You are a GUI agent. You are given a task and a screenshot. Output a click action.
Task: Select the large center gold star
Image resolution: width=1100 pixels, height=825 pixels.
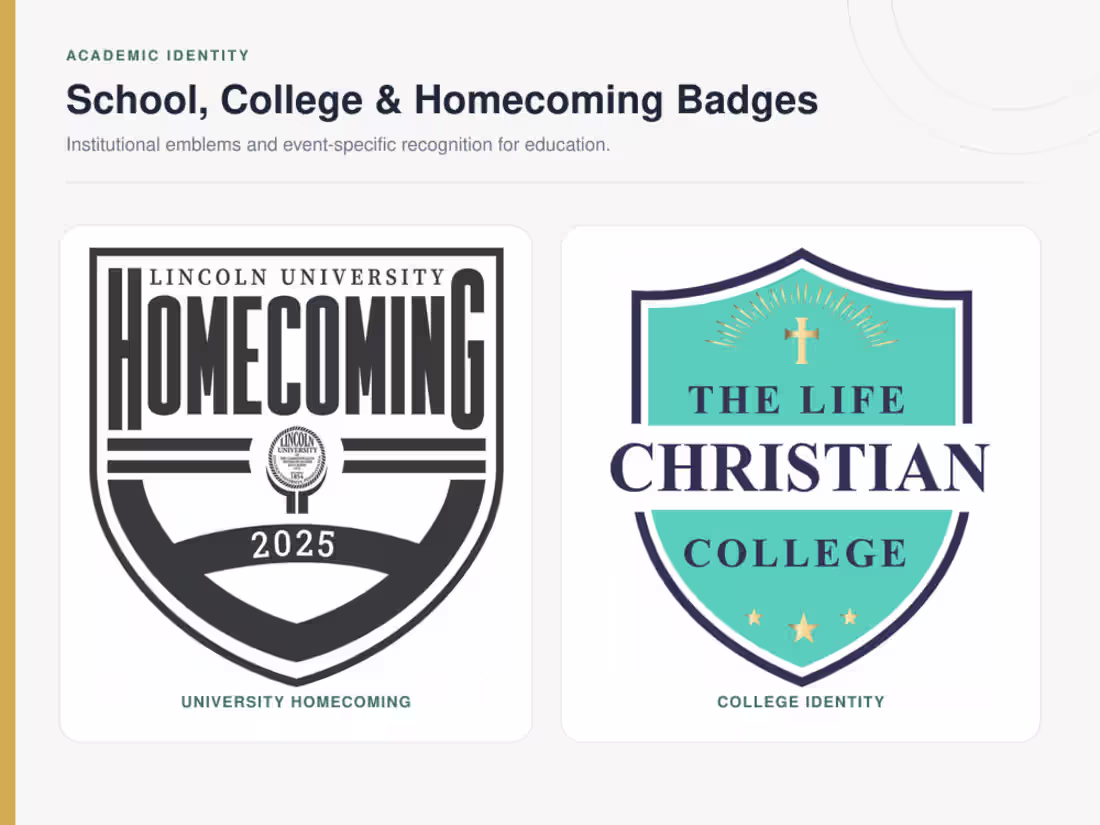coord(803,627)
